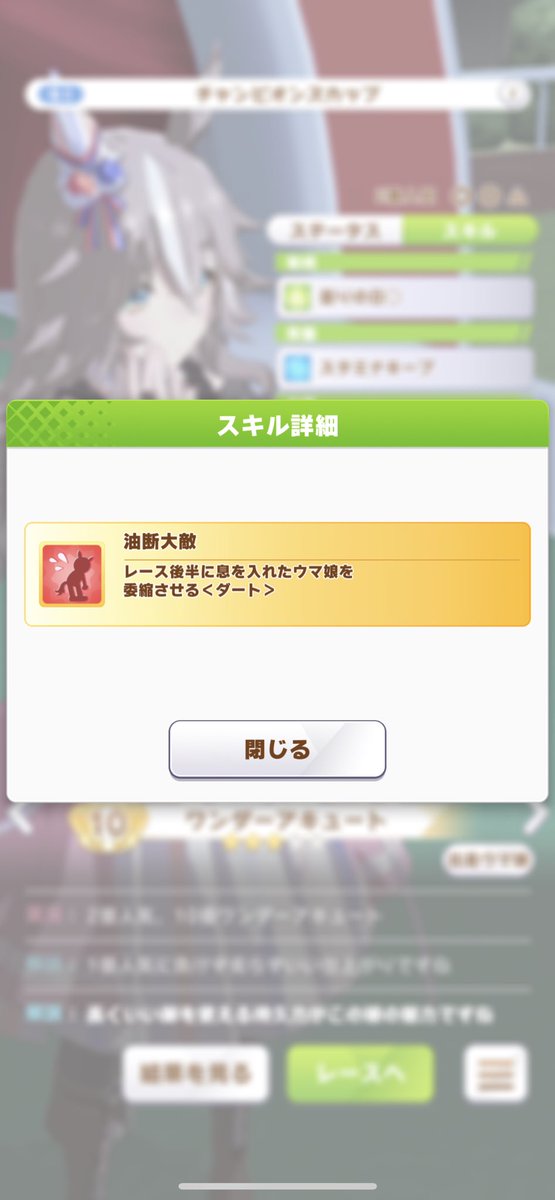Tap the スキル詳細 dialog title bar
This screenshot has width=555, height=1200.
[x=277, y=425]
